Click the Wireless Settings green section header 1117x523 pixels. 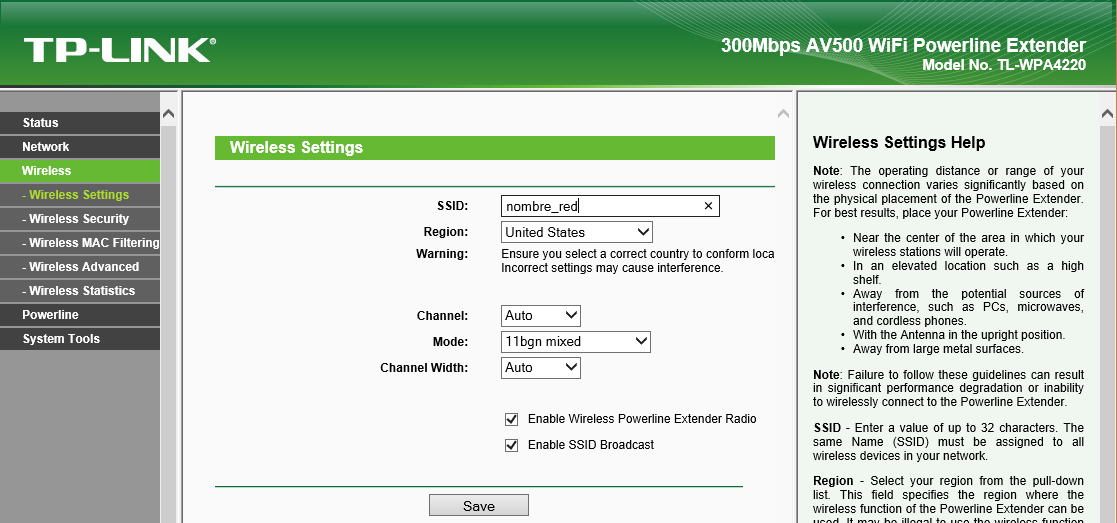(x=494, y=147)
